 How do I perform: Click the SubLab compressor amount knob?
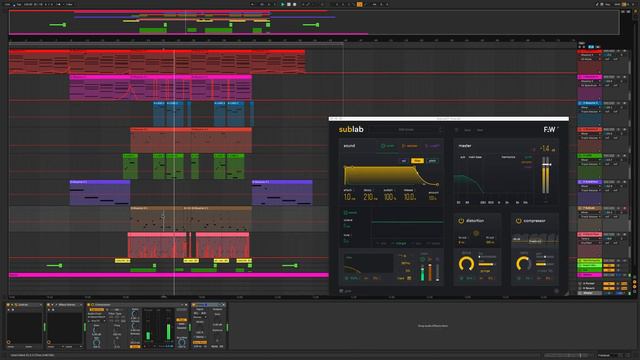523,264
